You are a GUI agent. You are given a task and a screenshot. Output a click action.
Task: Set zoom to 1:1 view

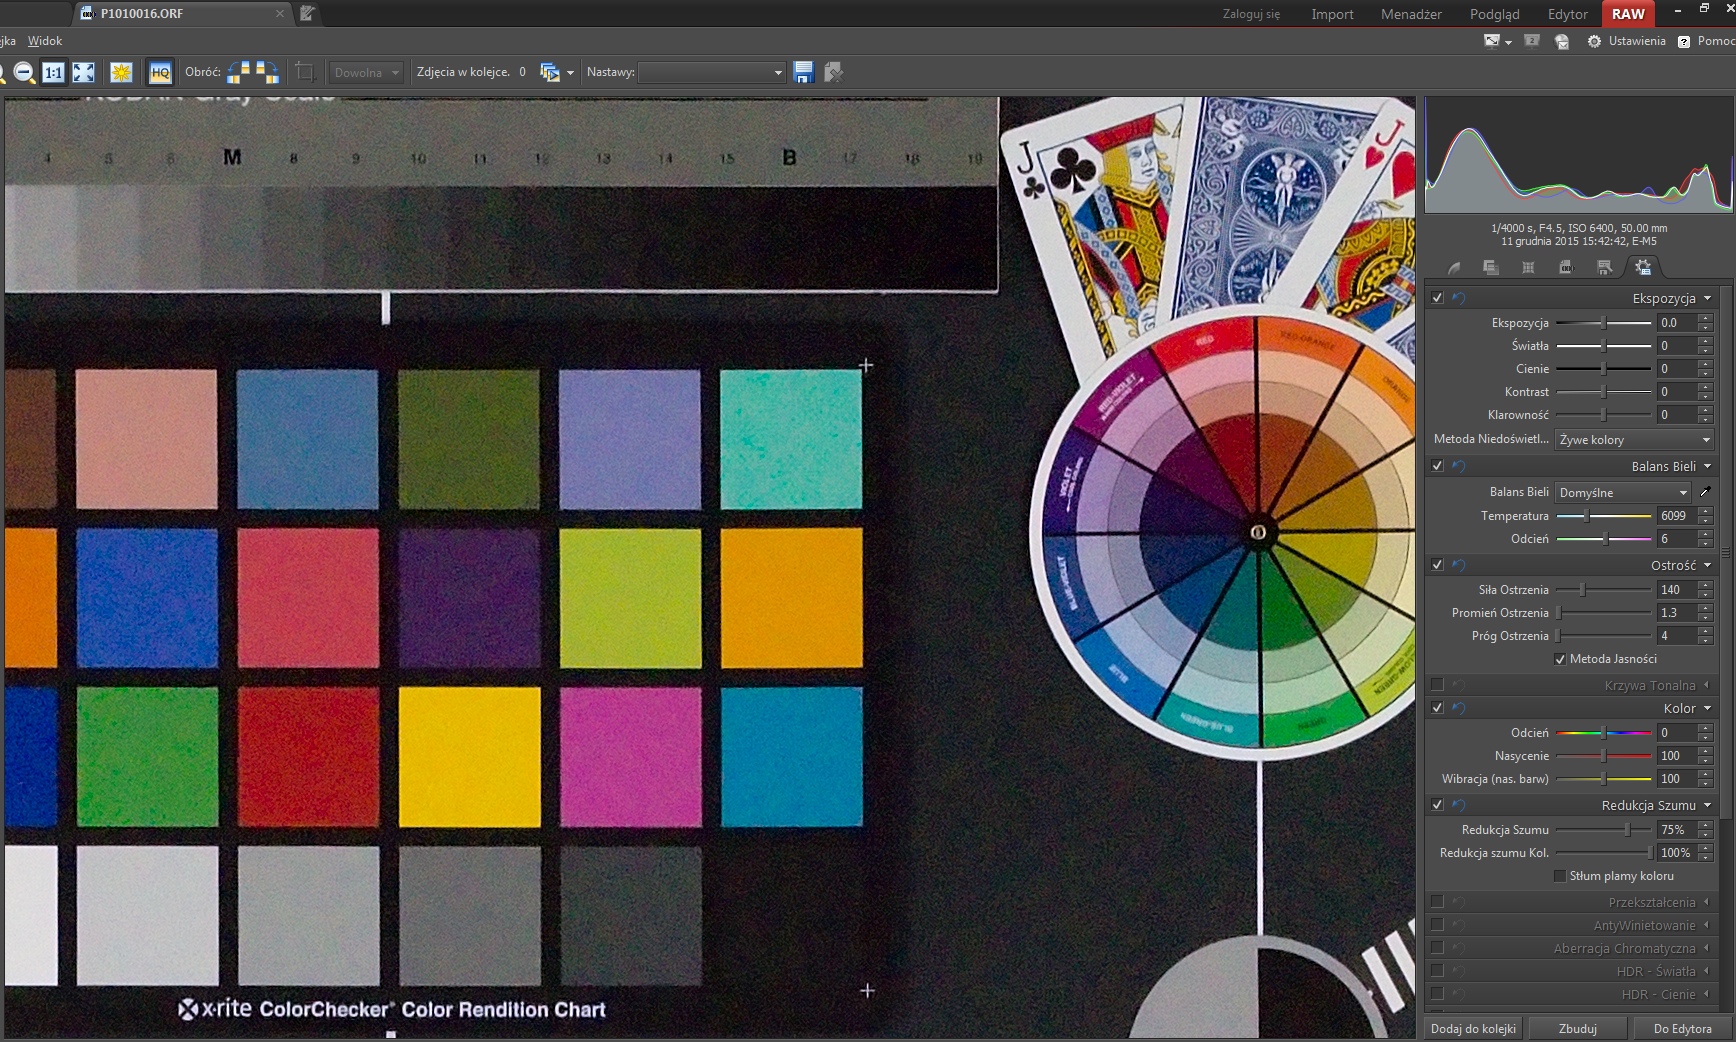click(53, 72)
